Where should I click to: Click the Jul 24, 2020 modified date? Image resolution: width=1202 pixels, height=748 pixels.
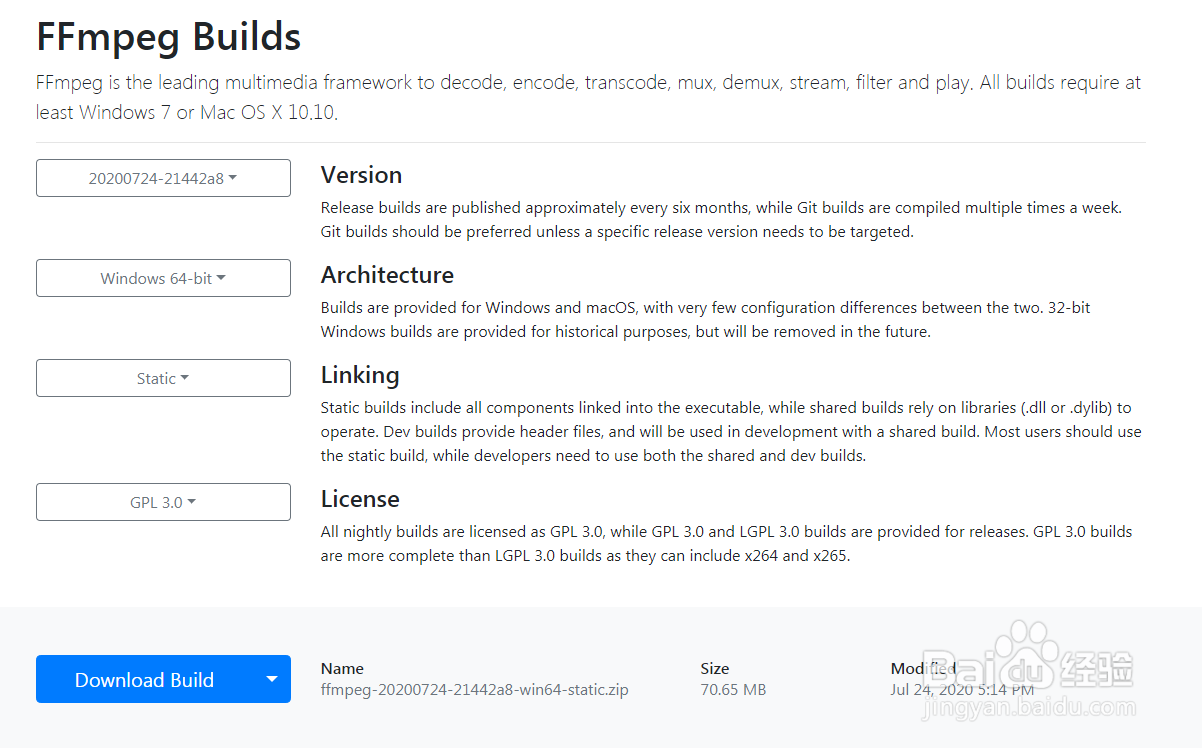(x=962, y=689)
